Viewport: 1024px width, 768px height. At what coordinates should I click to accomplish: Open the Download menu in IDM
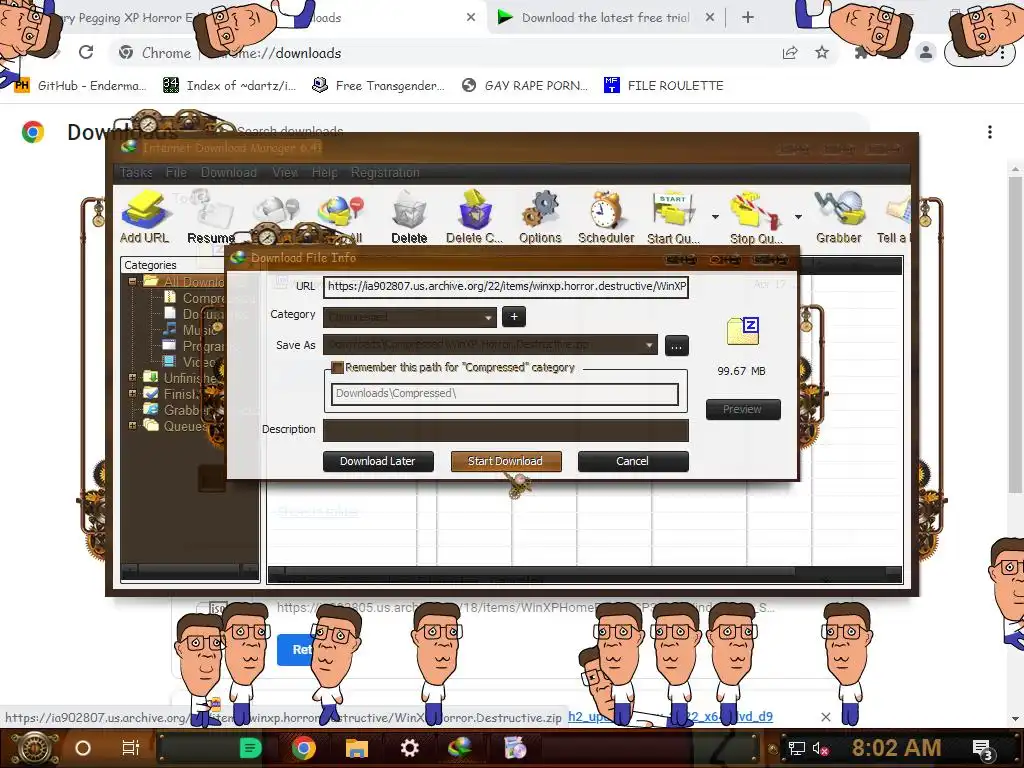229,172
